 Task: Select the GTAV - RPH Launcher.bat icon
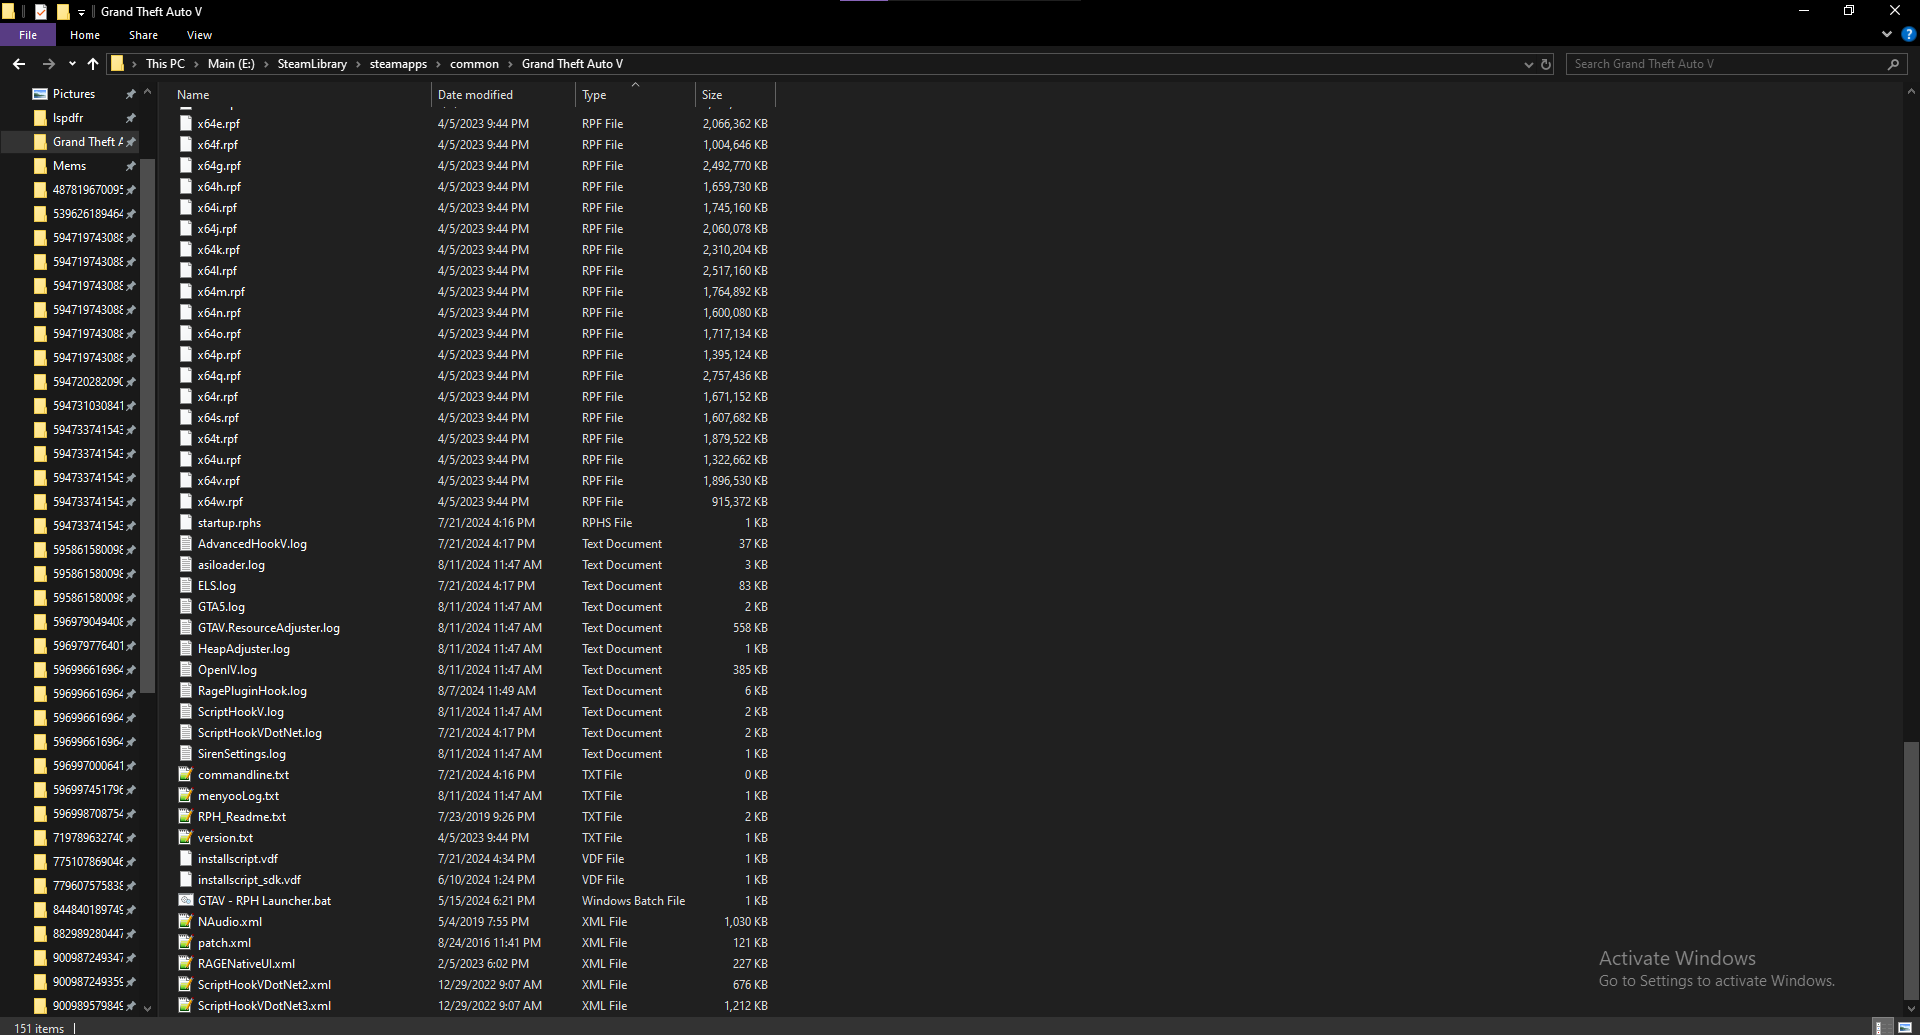coord(186,901)
